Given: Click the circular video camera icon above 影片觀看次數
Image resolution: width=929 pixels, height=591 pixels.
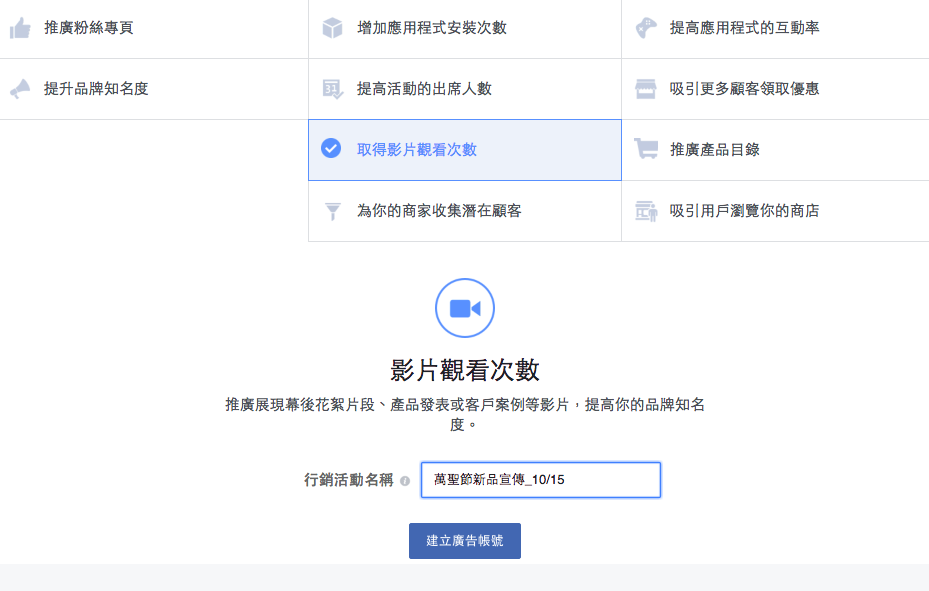Looking at the screenshot, I should coord(464,308).
